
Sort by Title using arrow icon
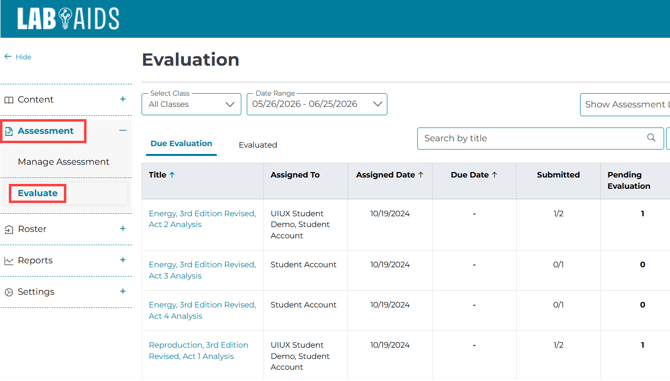(x=172, y=175)
